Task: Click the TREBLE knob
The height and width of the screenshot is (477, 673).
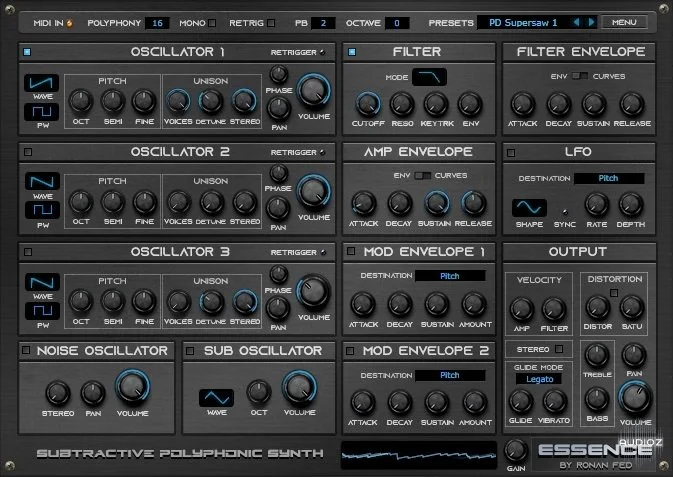Action: (597, 355)
